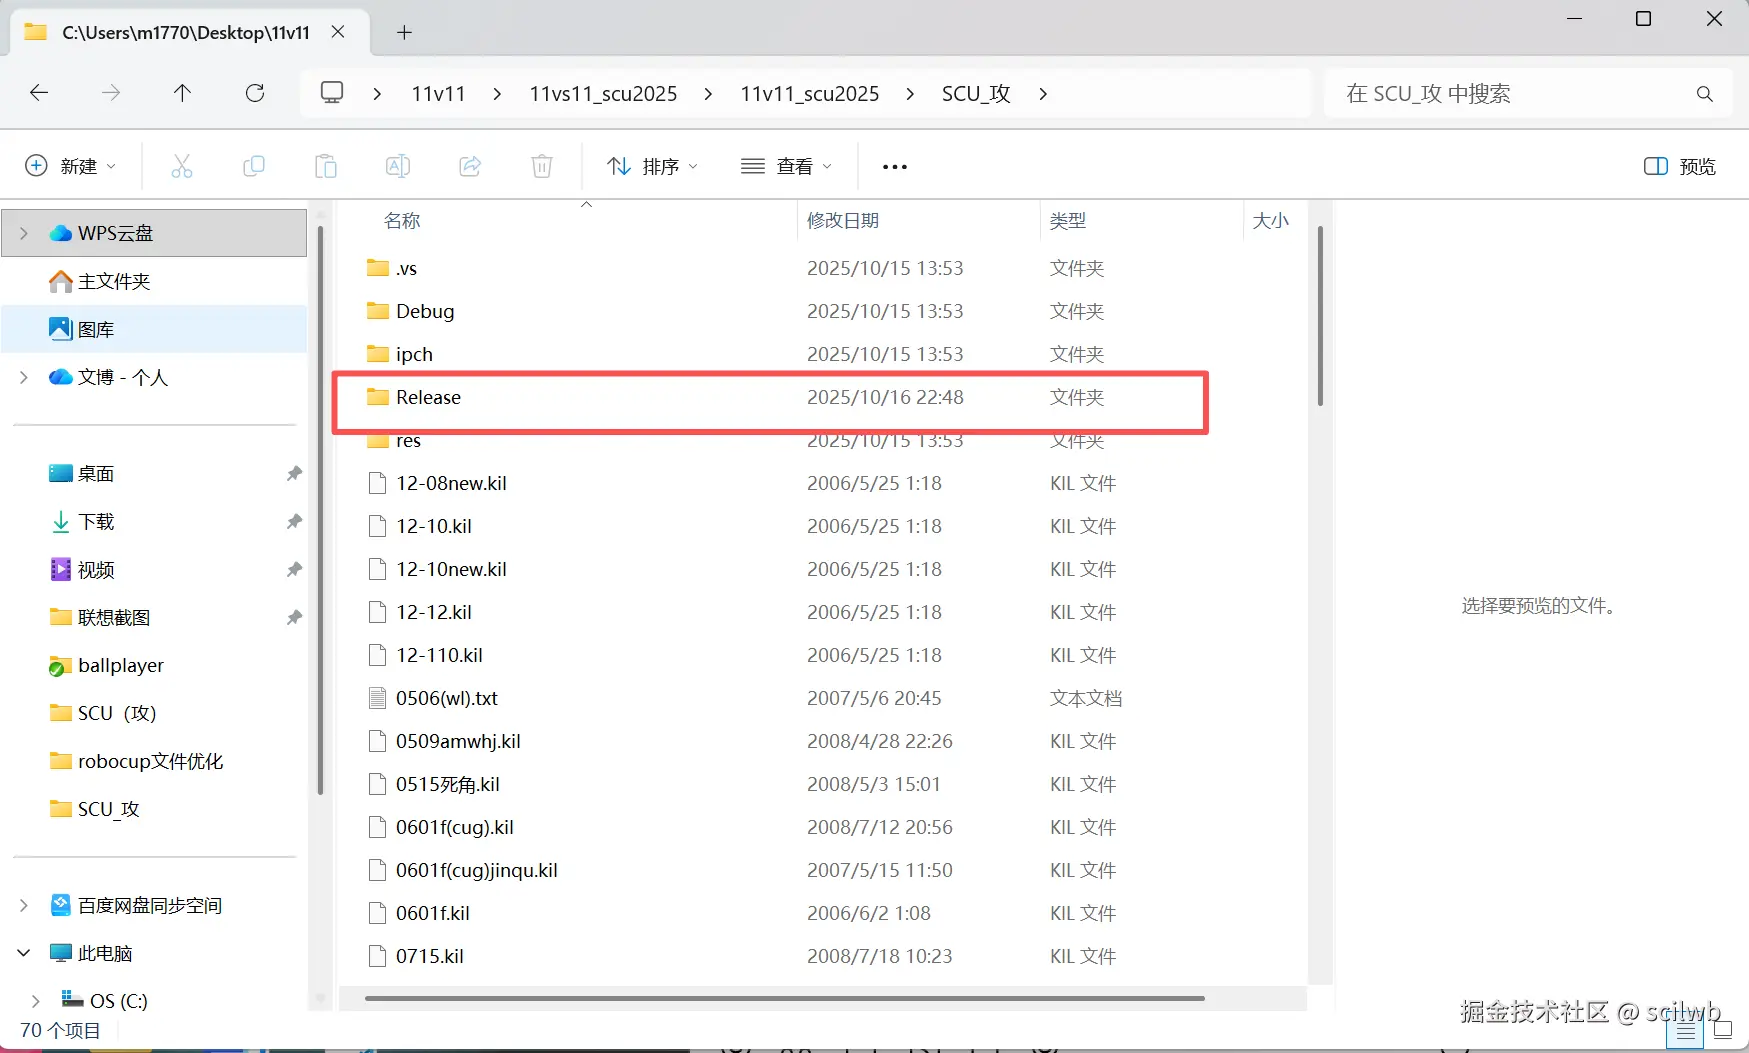Screen dimensions: 1749x1053
Task: Open a new tab with plus button
Action: click(x=404, y=32)
